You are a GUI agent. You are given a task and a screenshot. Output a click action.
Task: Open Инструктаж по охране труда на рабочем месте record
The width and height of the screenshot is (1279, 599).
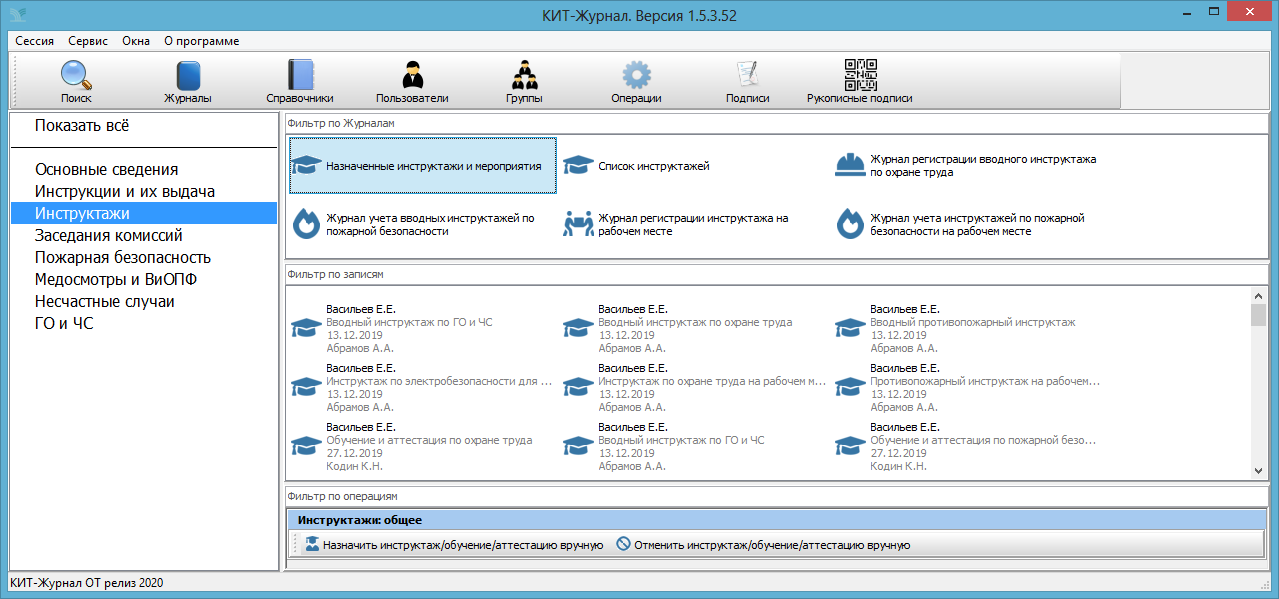pos(695,388)
